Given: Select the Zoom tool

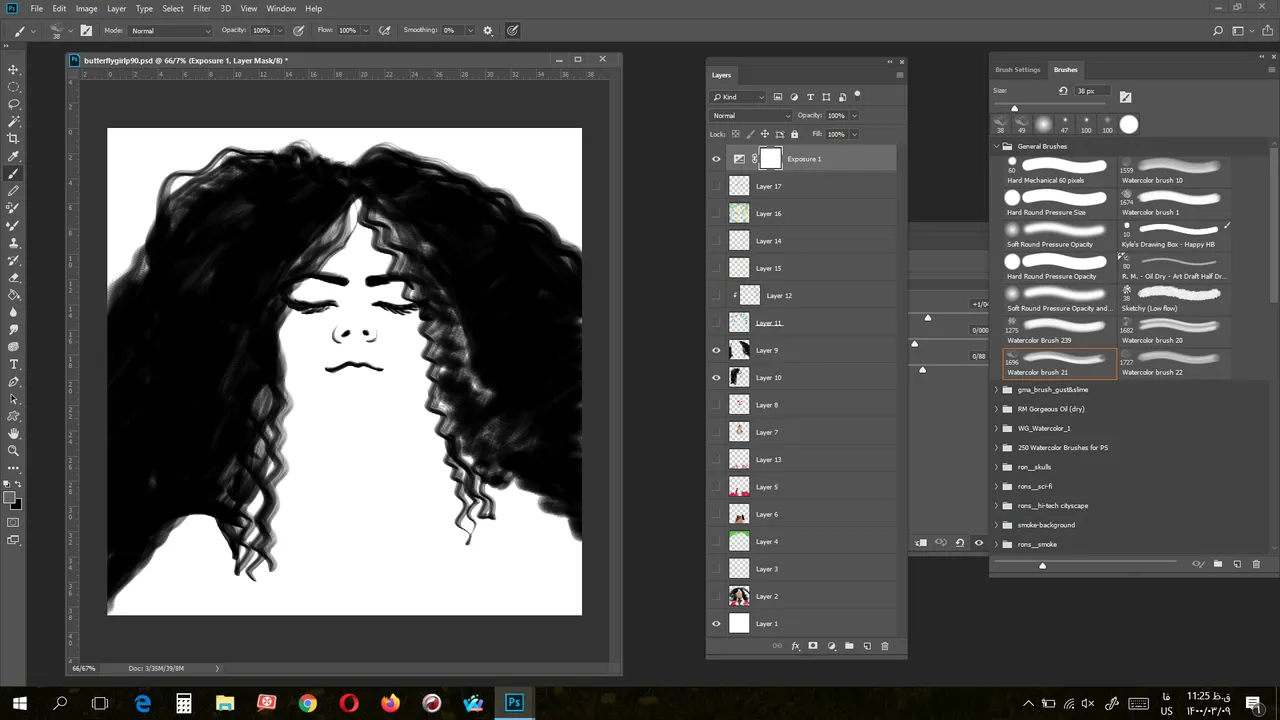Looking at the screenshot, I should [x=13, y=451].
